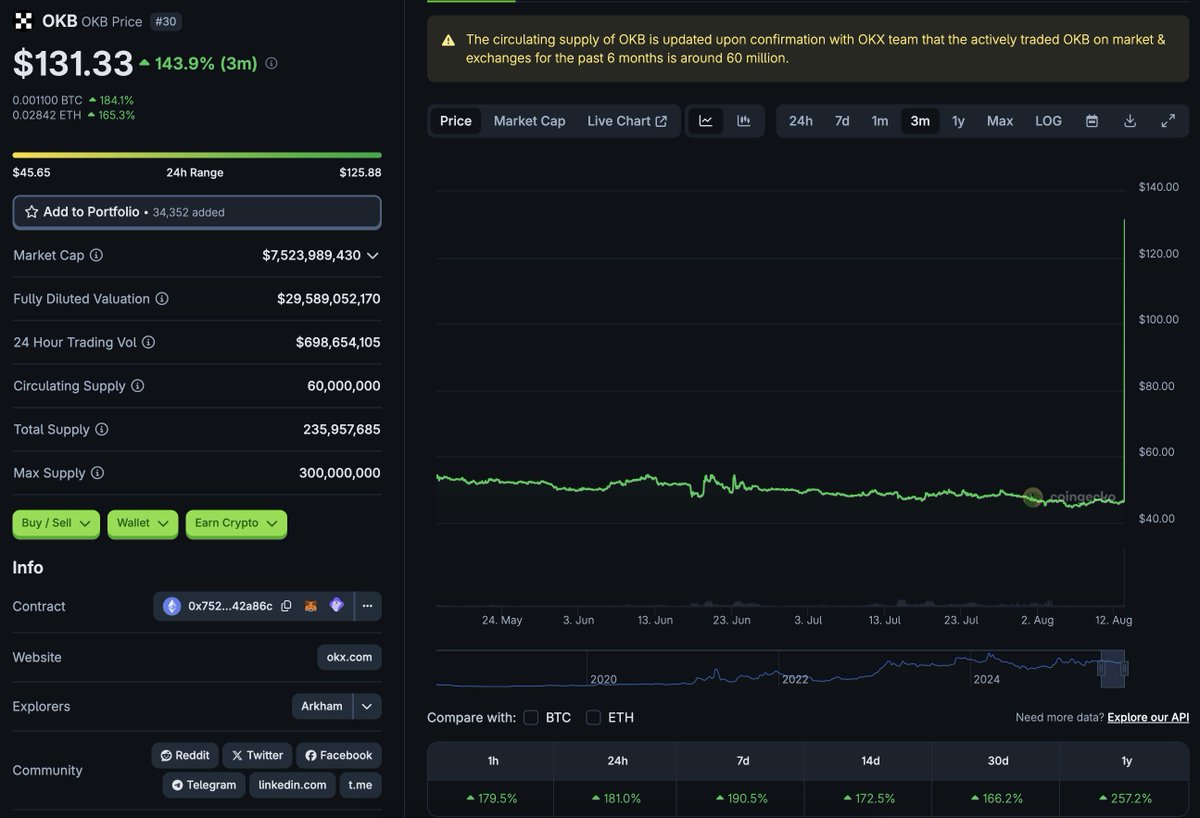
Task: Set the chart range to 1m
Action: (880, 121)
